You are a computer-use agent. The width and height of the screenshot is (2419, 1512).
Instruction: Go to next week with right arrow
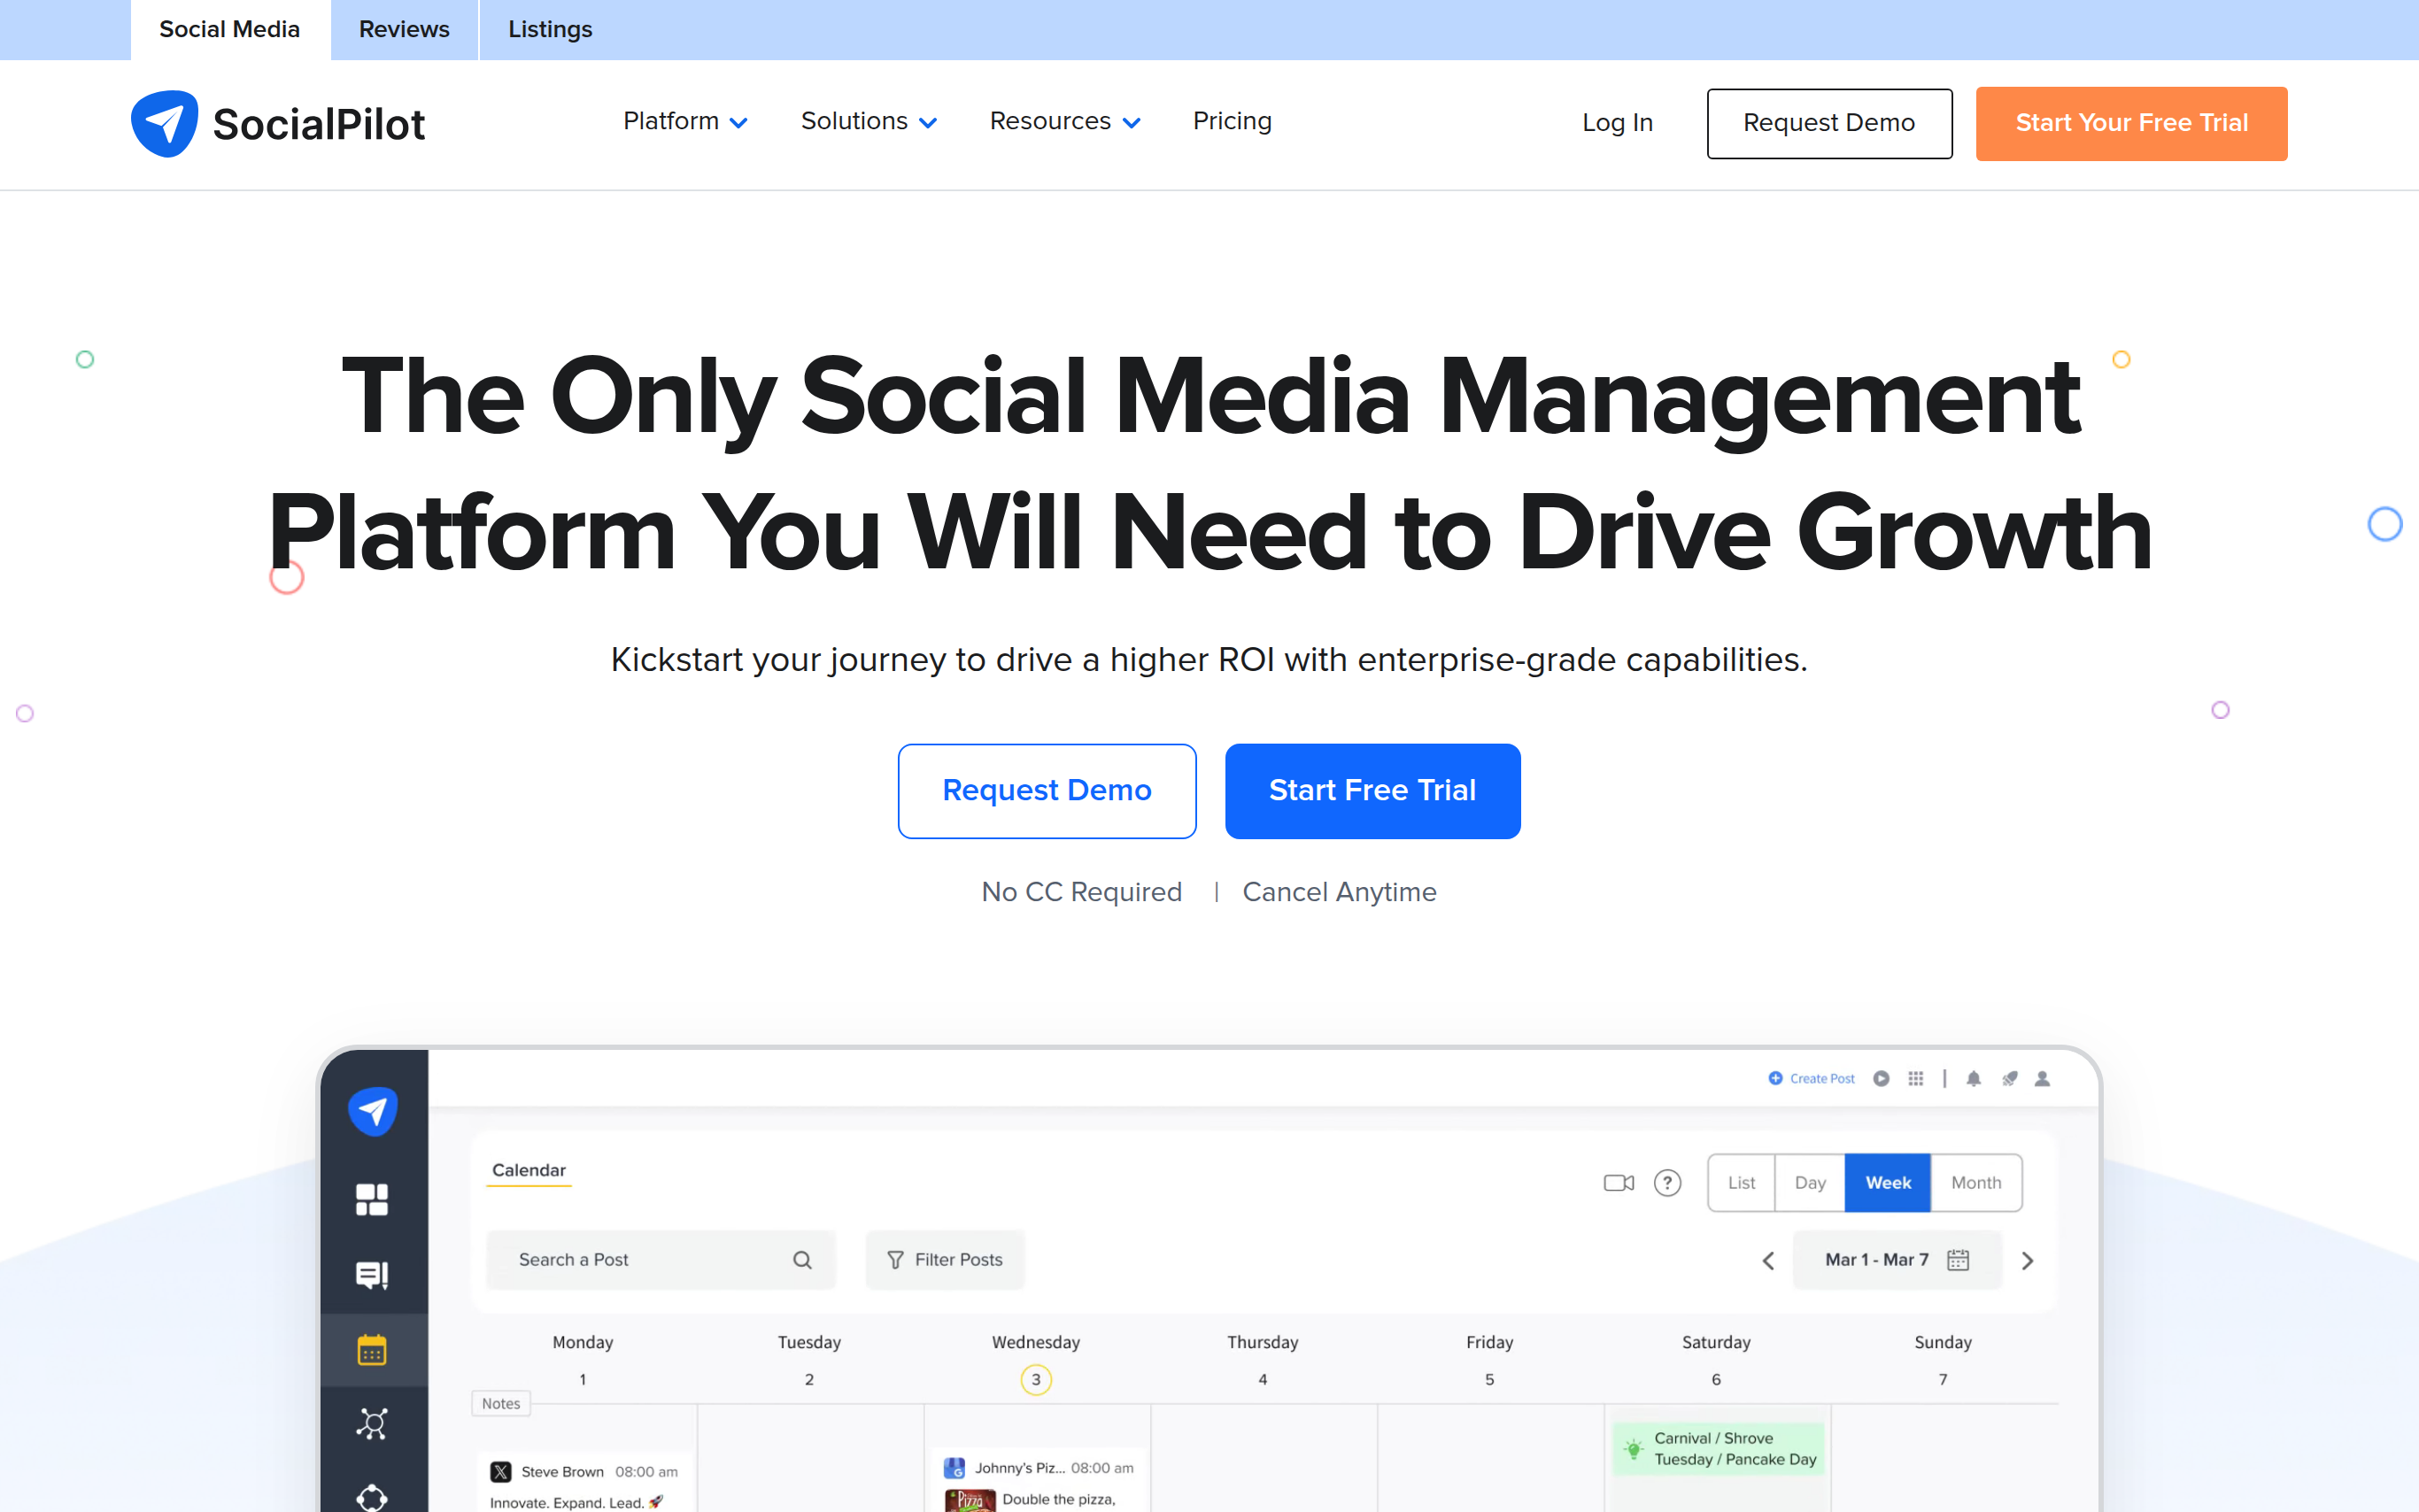pyautogui.click(x=2027, y=1260)
